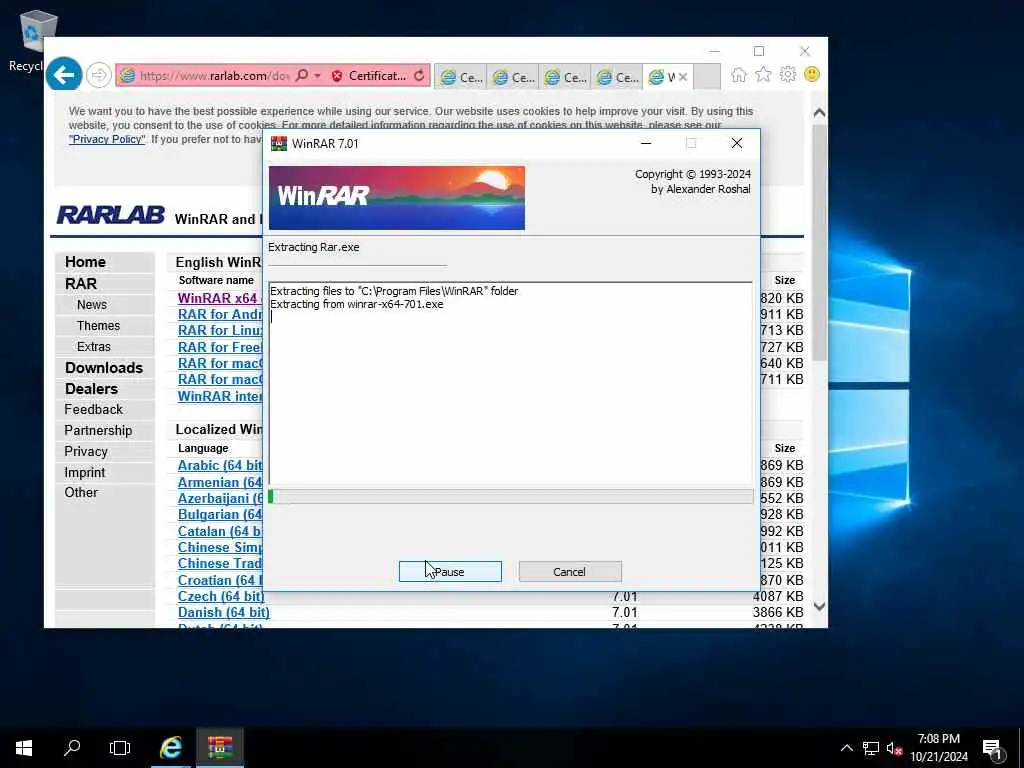Open the Danish (64 bit) download link
This screenshot has height=768, width=1024.
pyautogui.click(x=223, y=613)
